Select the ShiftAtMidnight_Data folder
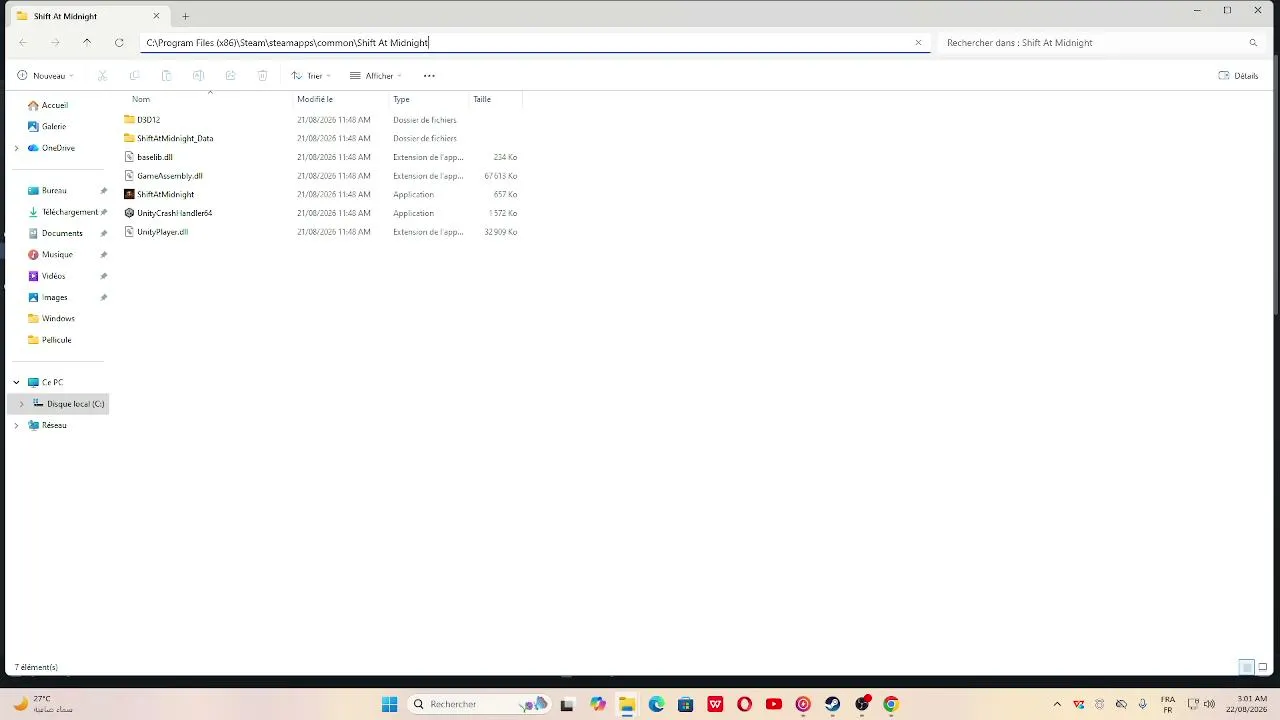 point(175,138)
